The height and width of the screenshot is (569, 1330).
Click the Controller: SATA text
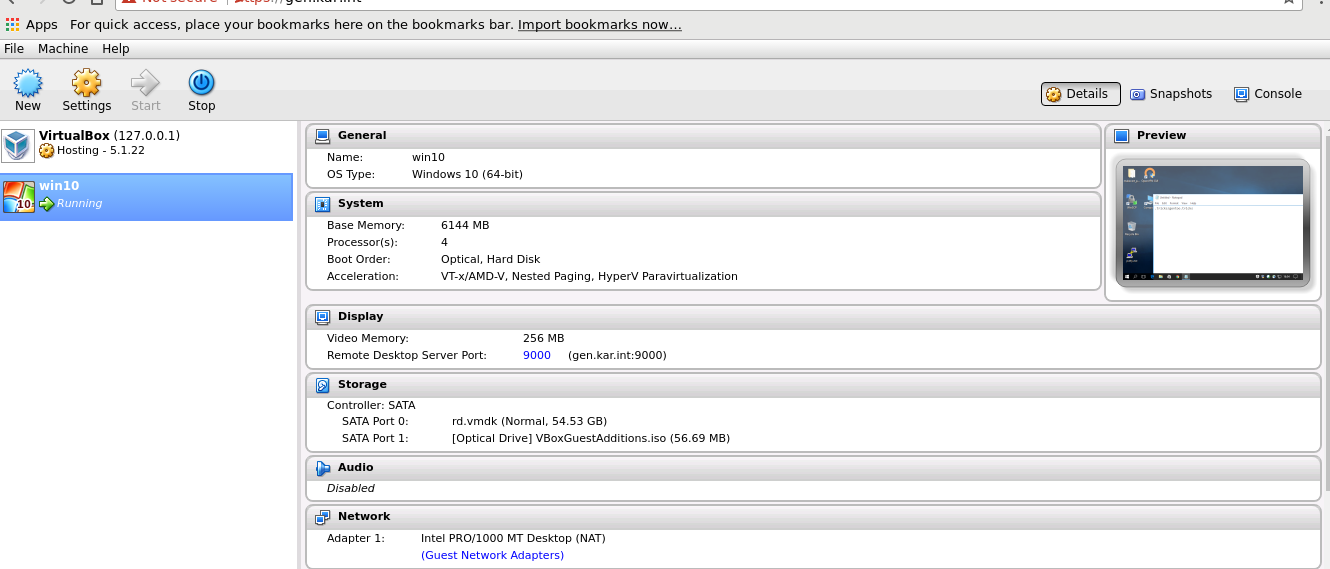(371, 406)
